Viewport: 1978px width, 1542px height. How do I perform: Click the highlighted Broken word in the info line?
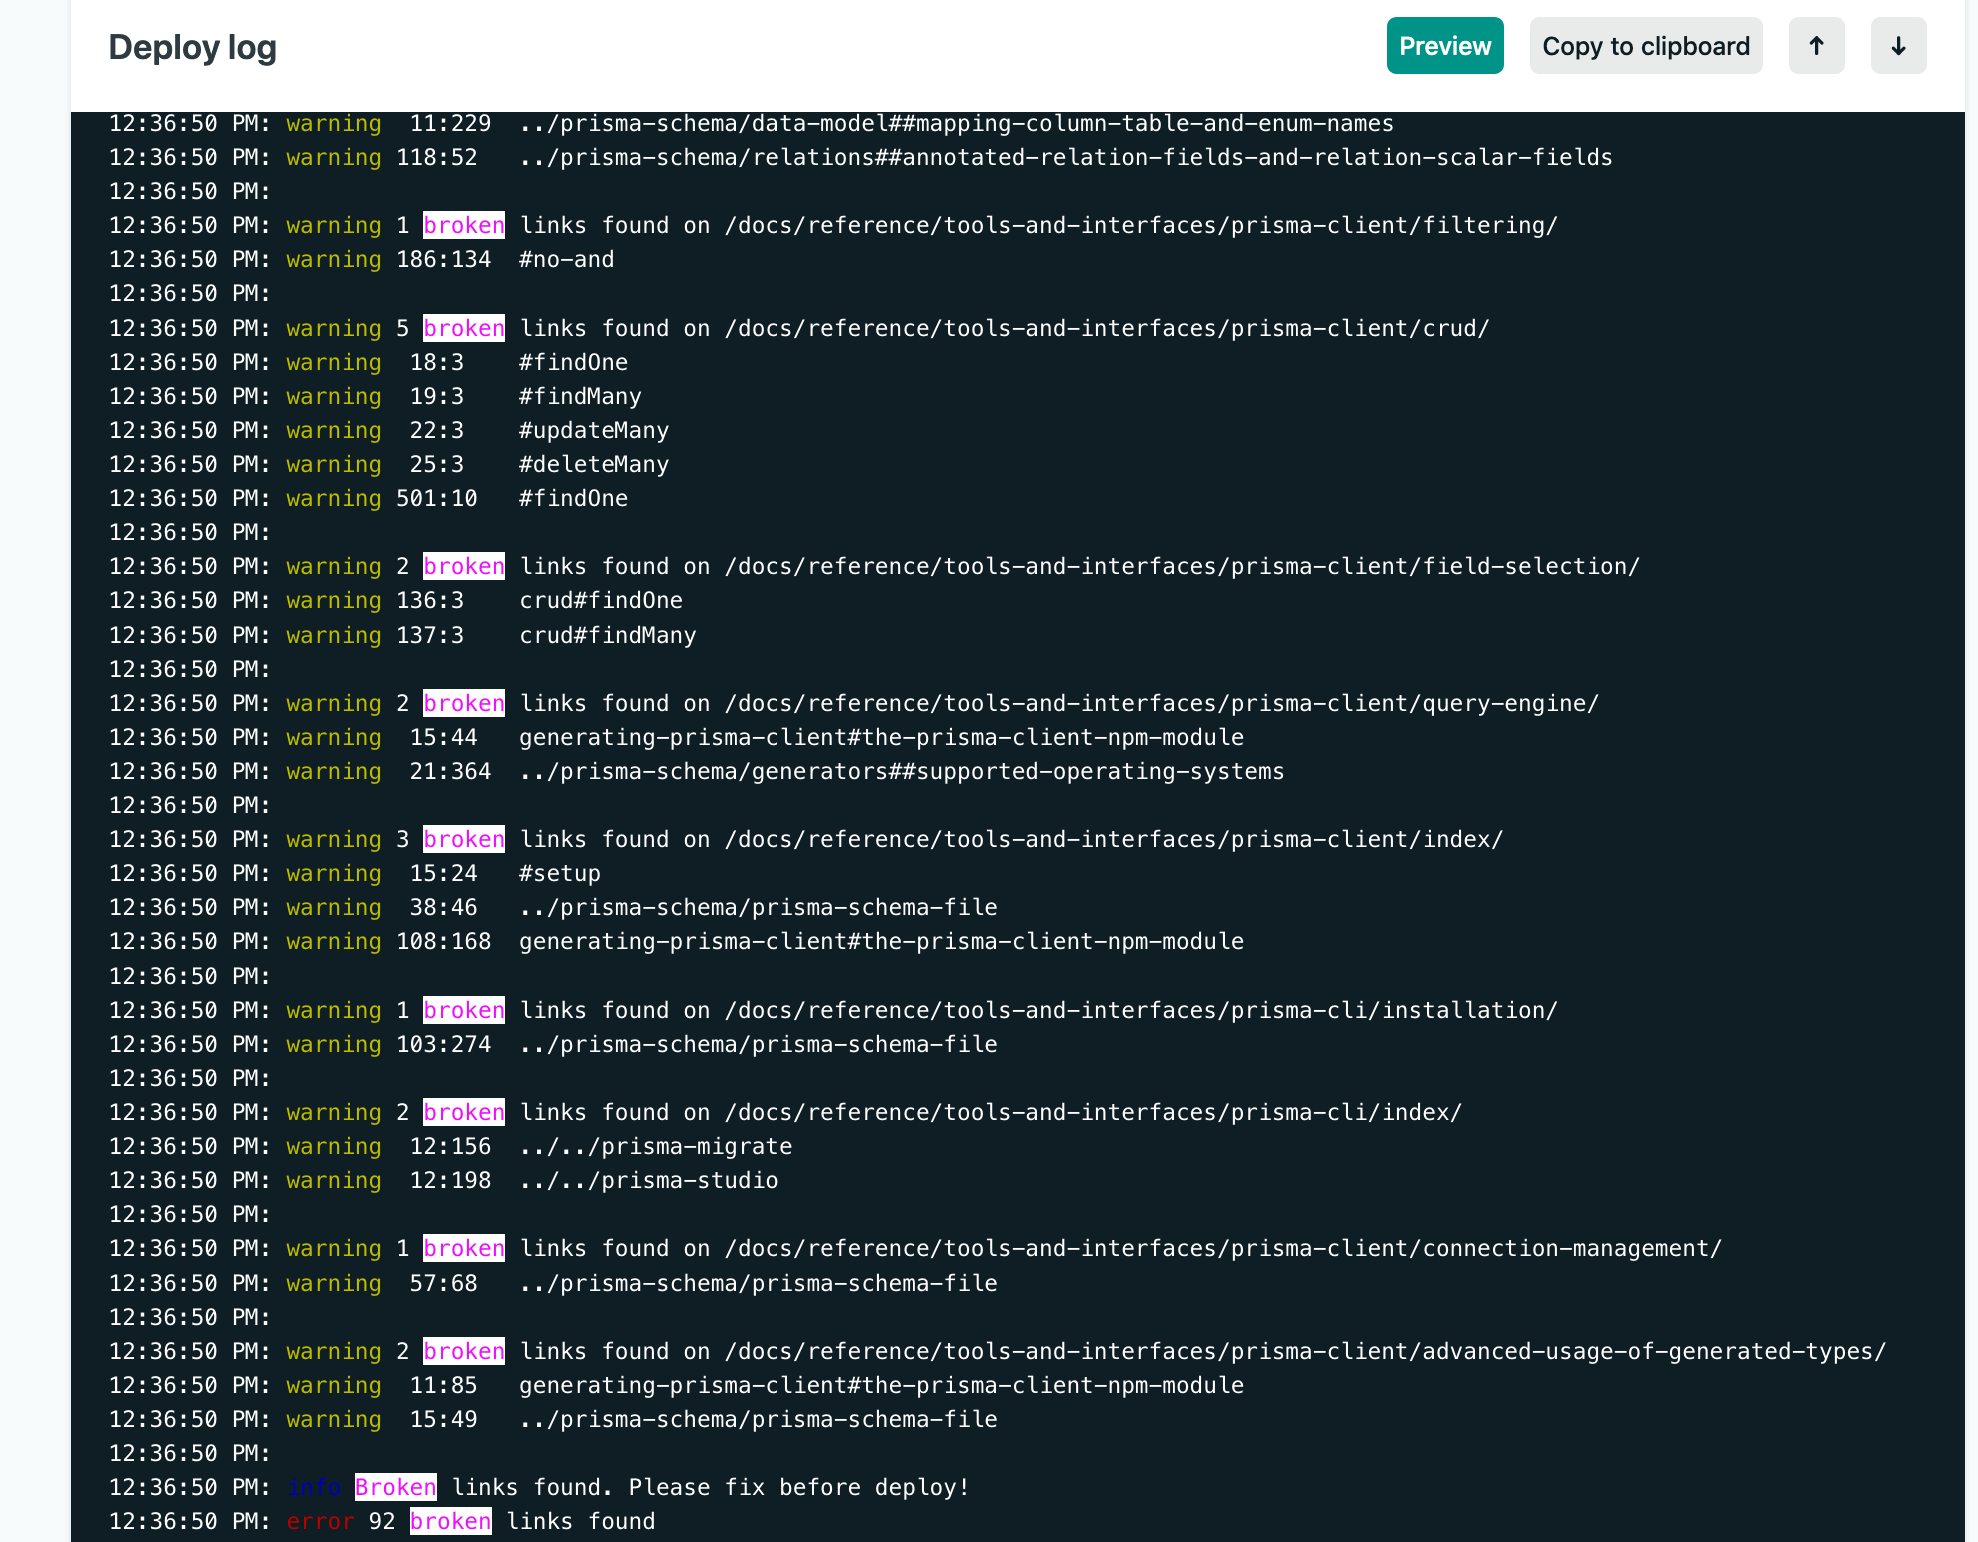[395, 1487]
